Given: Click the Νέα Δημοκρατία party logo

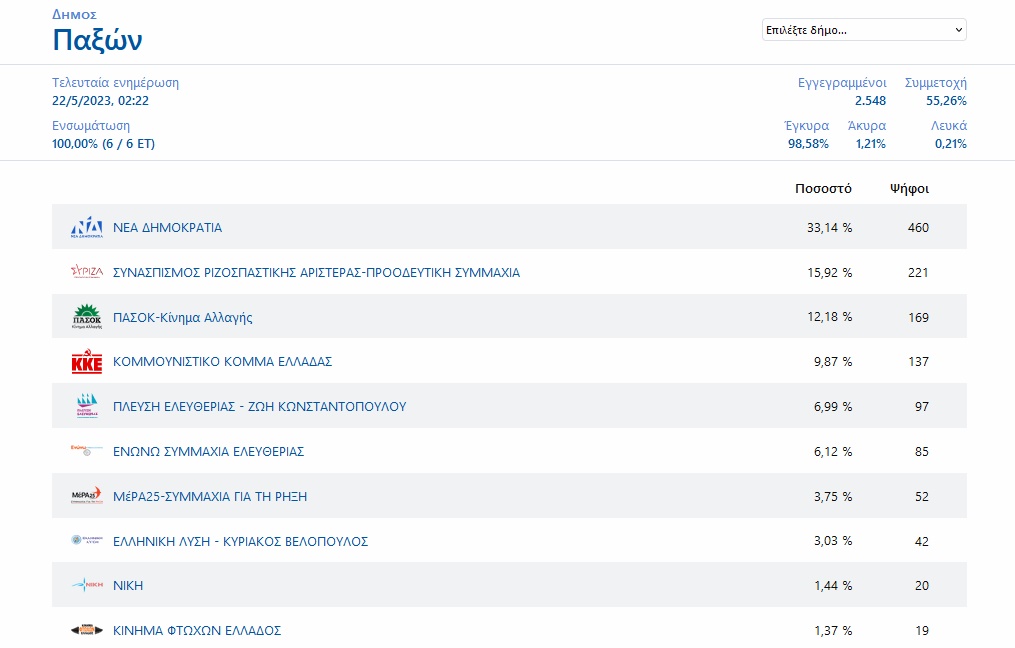Looking at the screenshot, I should point(87,228).
